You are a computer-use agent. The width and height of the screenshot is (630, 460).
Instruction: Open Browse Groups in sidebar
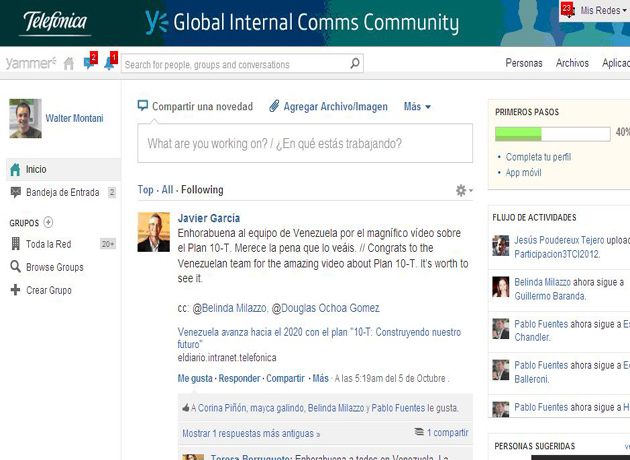point(54,267)
